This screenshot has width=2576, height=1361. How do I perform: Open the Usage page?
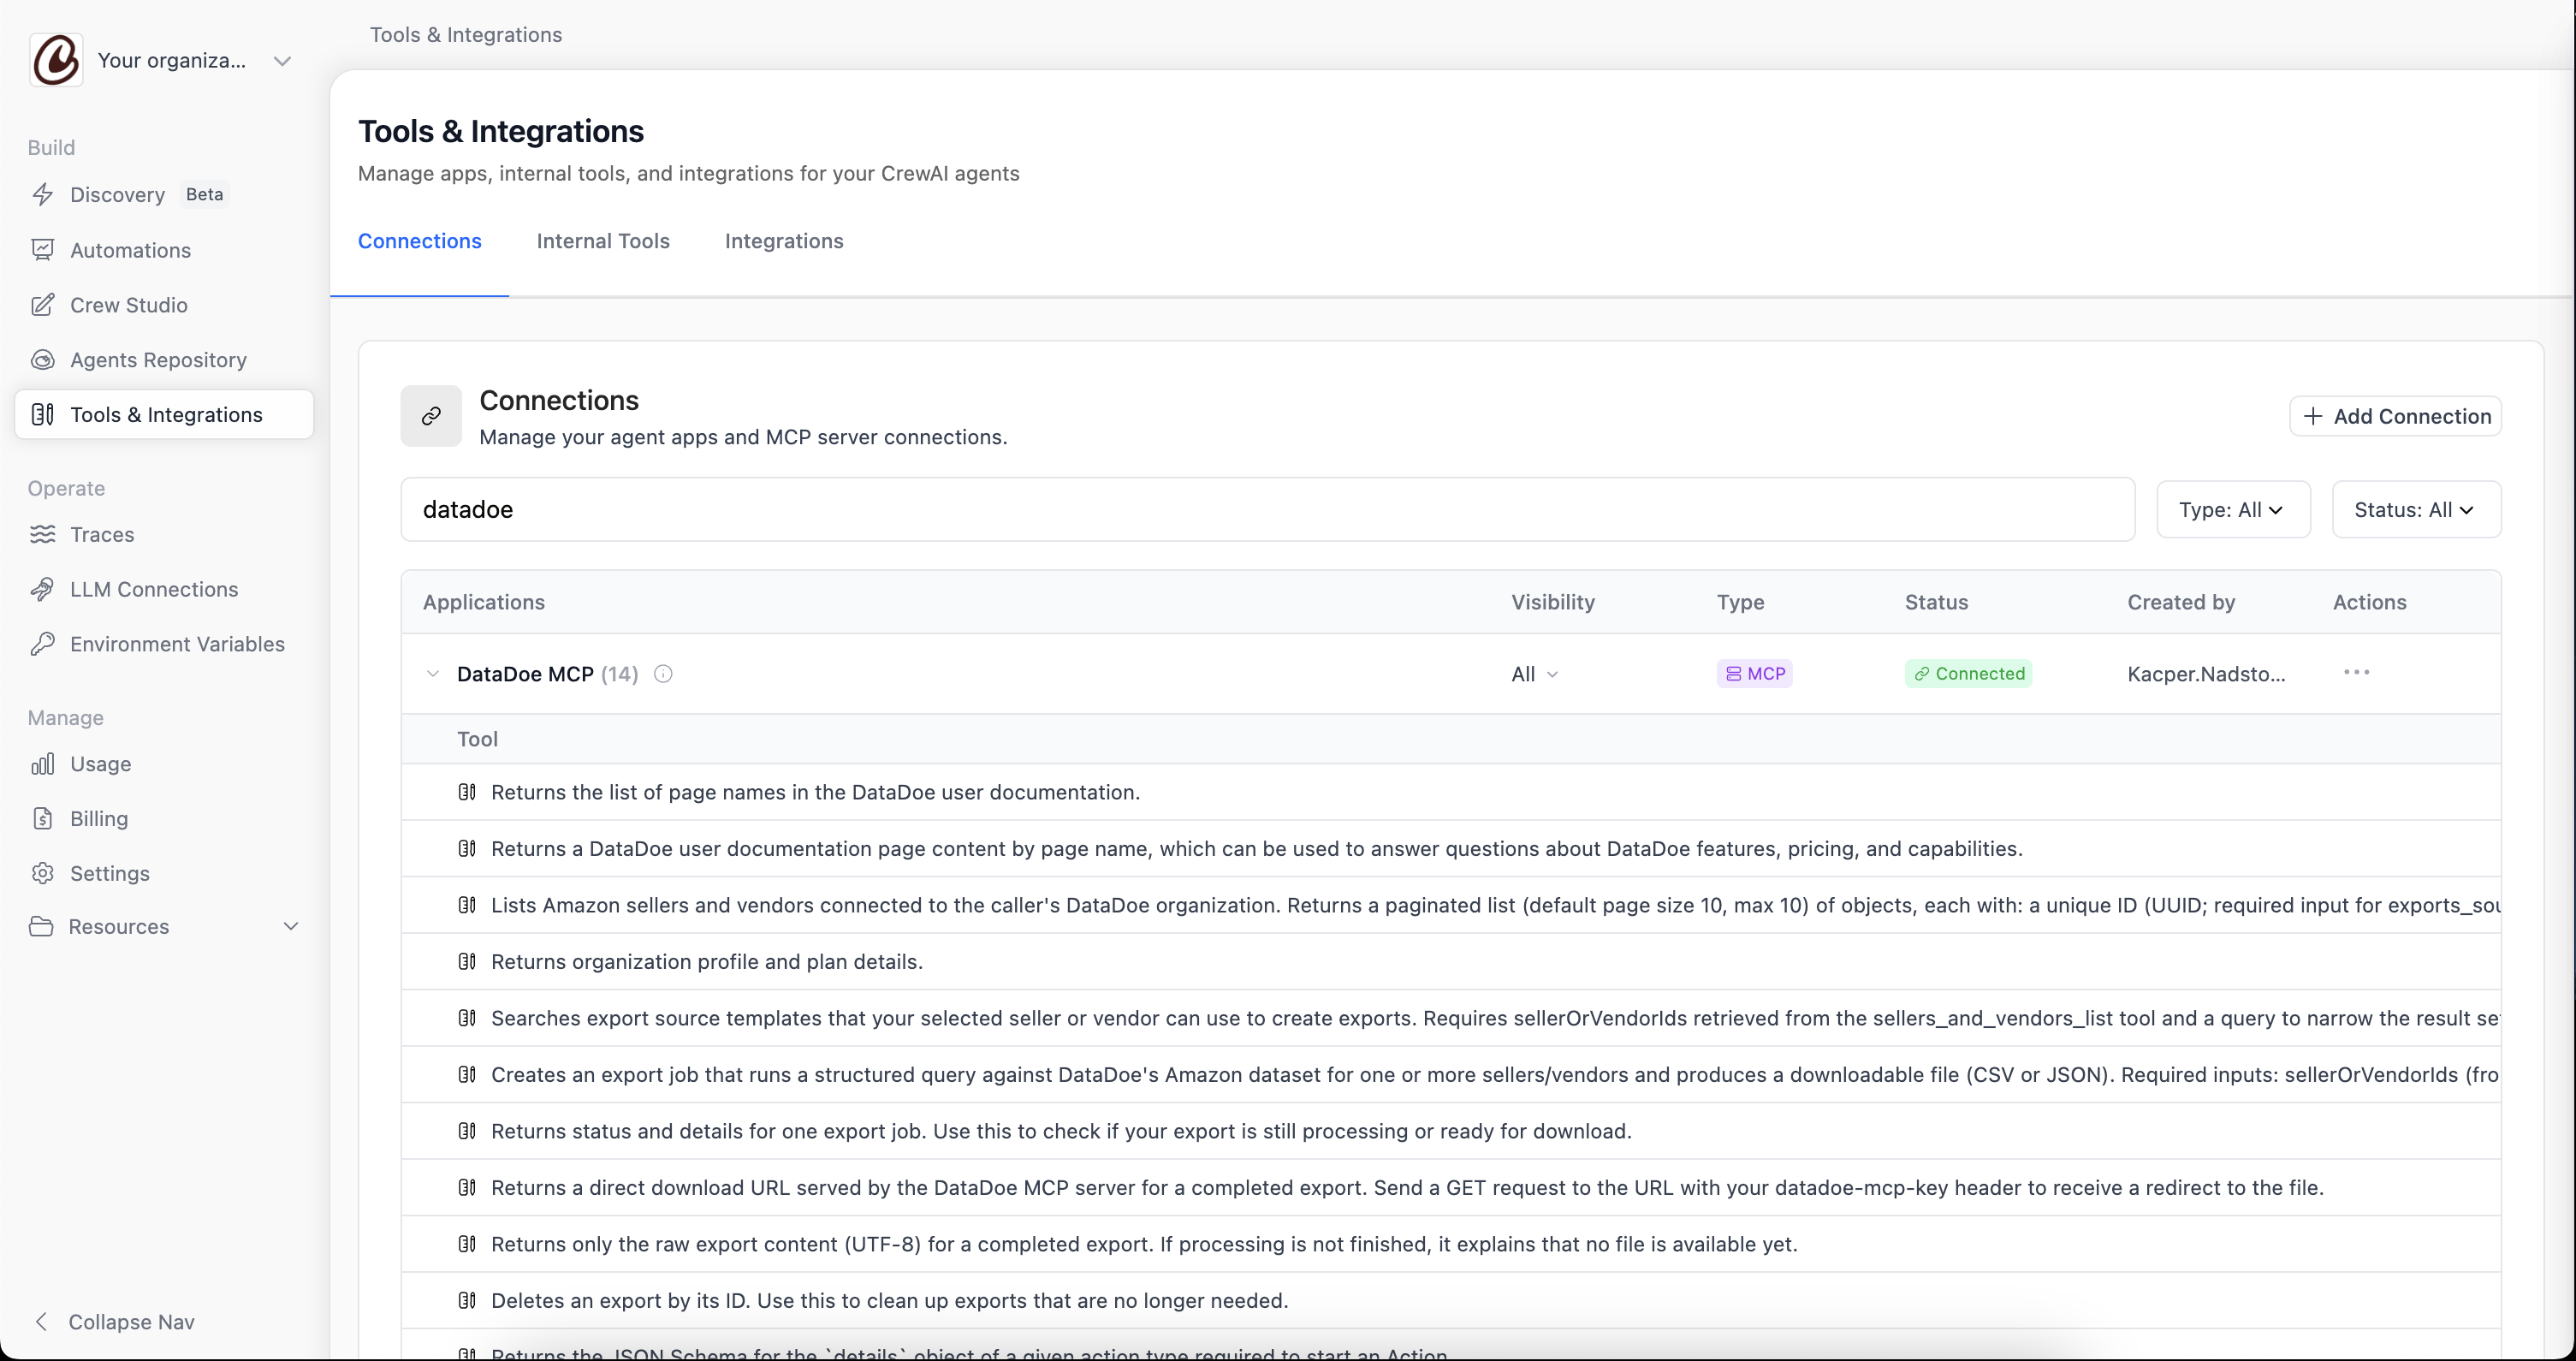[100, 765]
